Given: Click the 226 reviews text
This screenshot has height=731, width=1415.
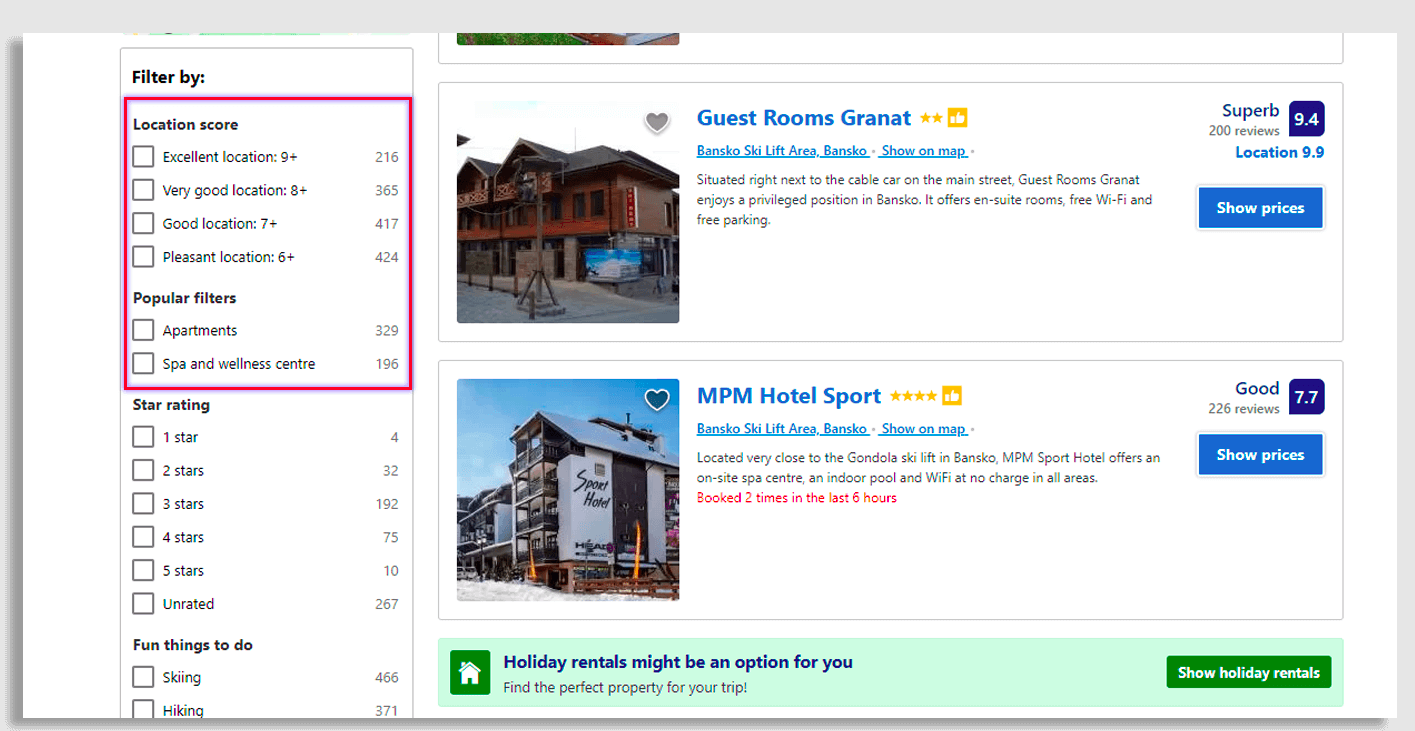Looking at the screenshot, I should pos(1244,409).
